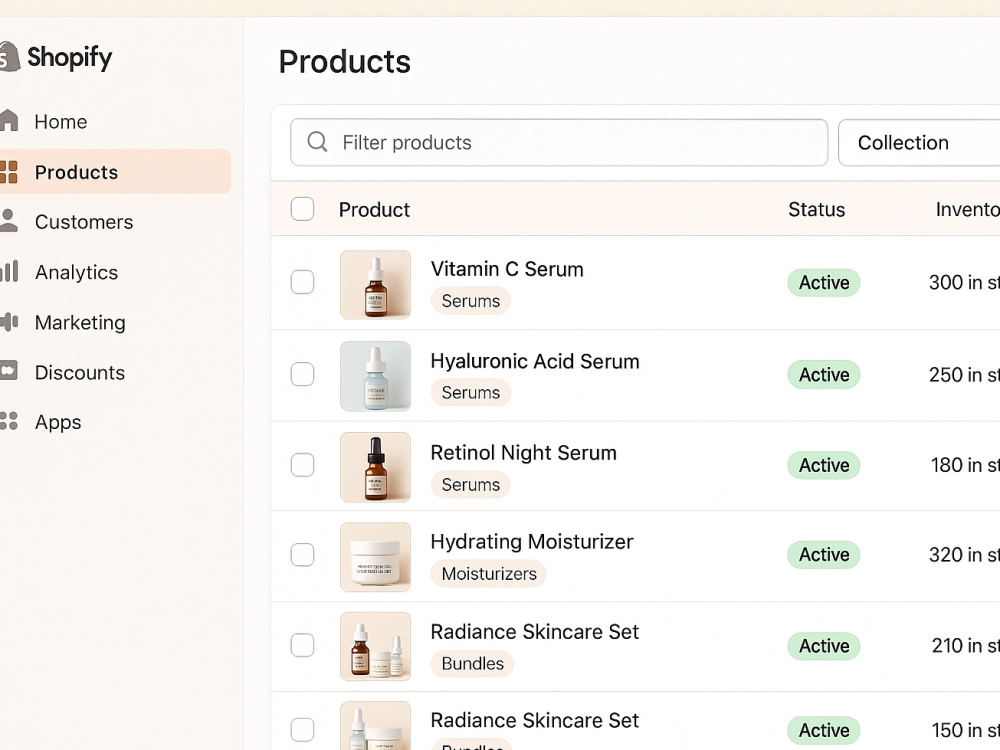Click the 180 in stock inventory cell
This screenshot has height=750, width=1000.
(x=965, y=465)
